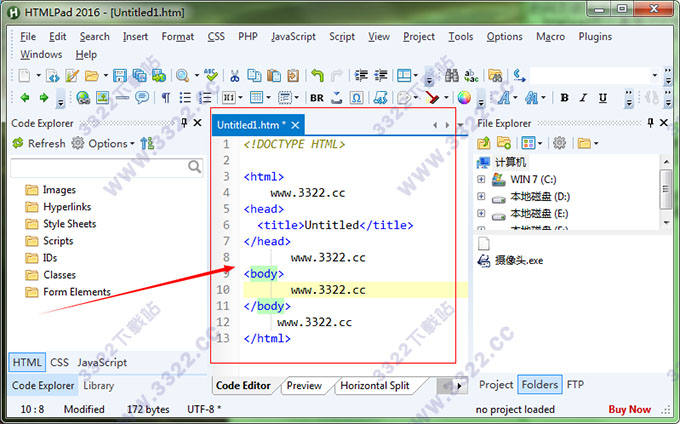Create a new document with the New file icon

(25, 76)
